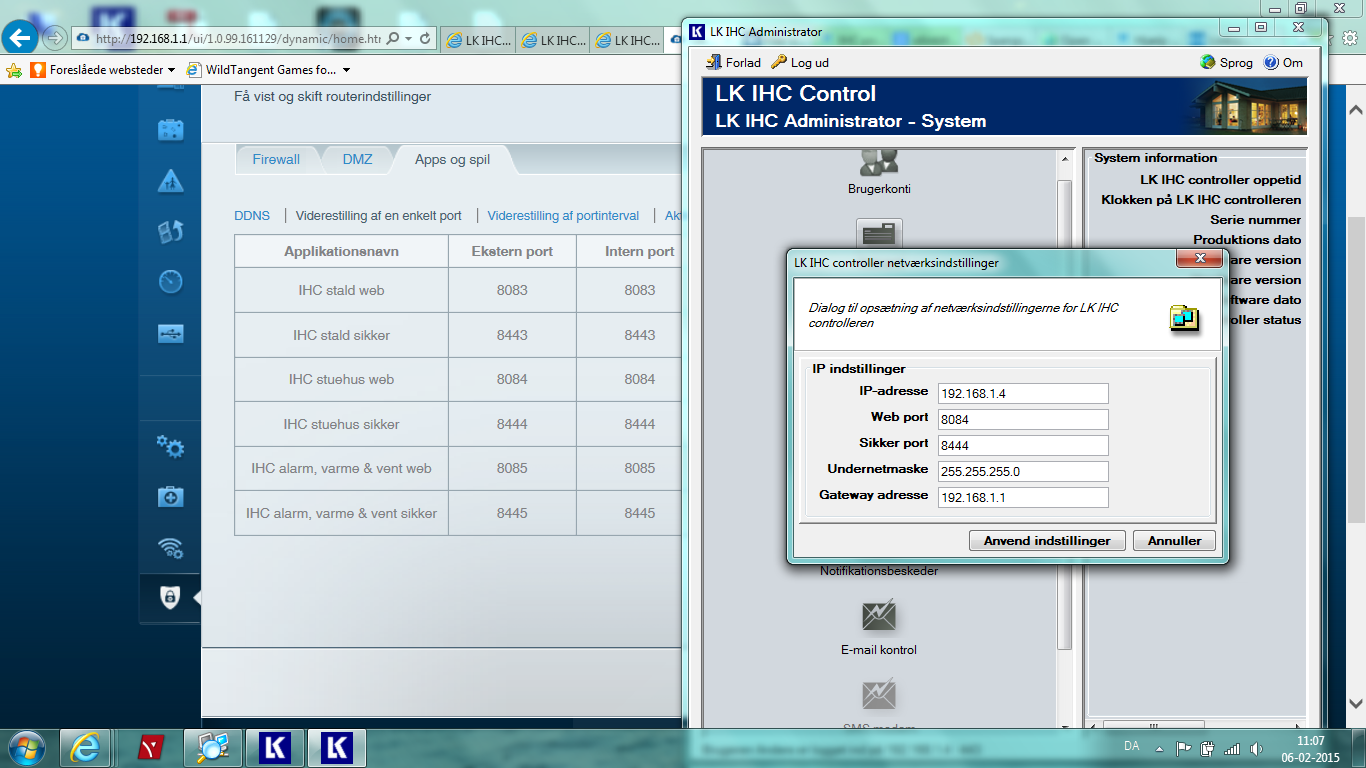
Task: Select the USB storage sidebar icon
Action: tap(170, 334)
